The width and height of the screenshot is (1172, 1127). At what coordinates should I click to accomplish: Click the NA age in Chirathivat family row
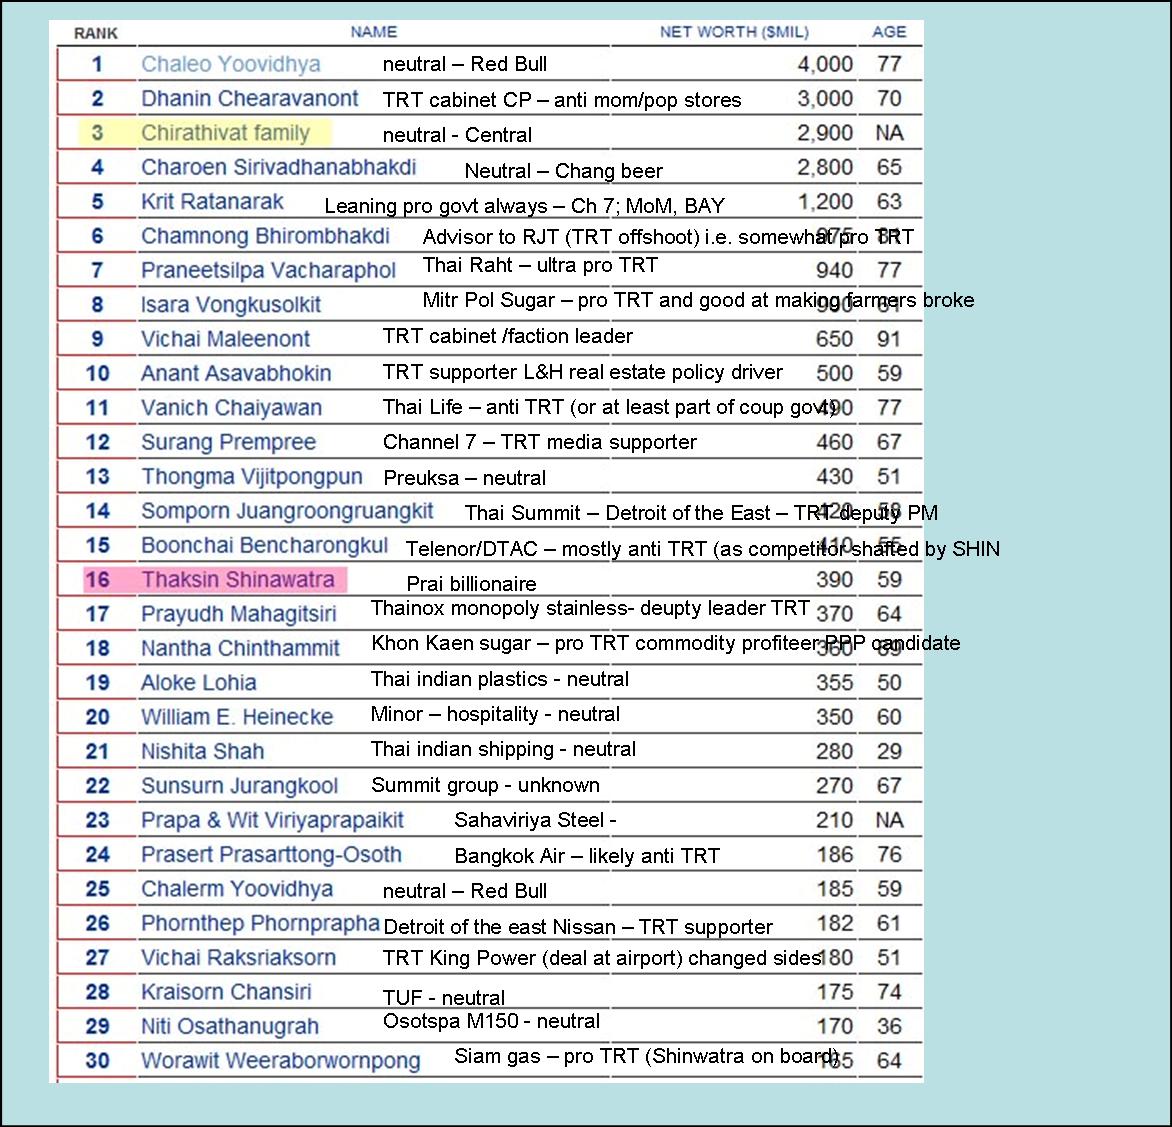(889, 133)
